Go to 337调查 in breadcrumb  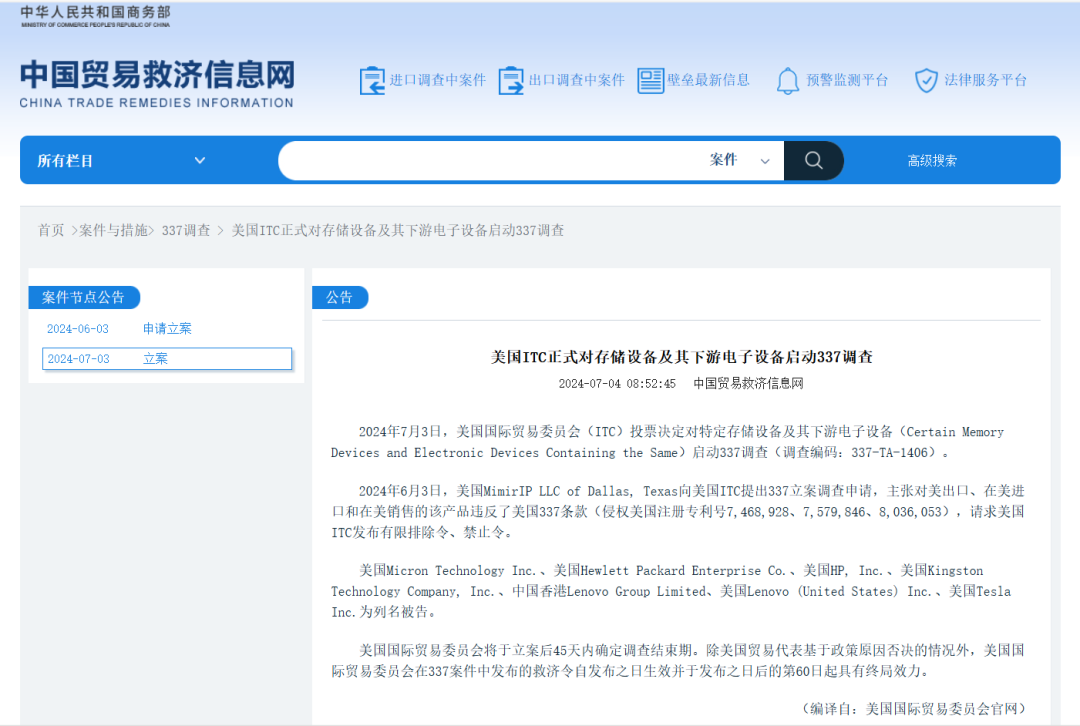click(x=186, y=230)
